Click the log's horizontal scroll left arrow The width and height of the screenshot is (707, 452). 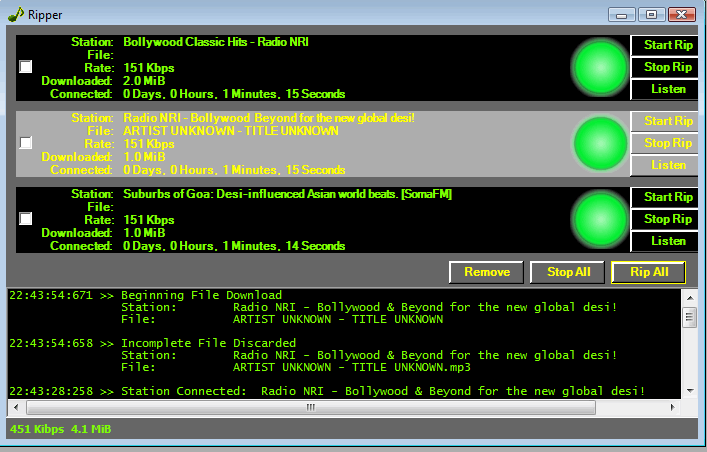click(x=16, y=407)
